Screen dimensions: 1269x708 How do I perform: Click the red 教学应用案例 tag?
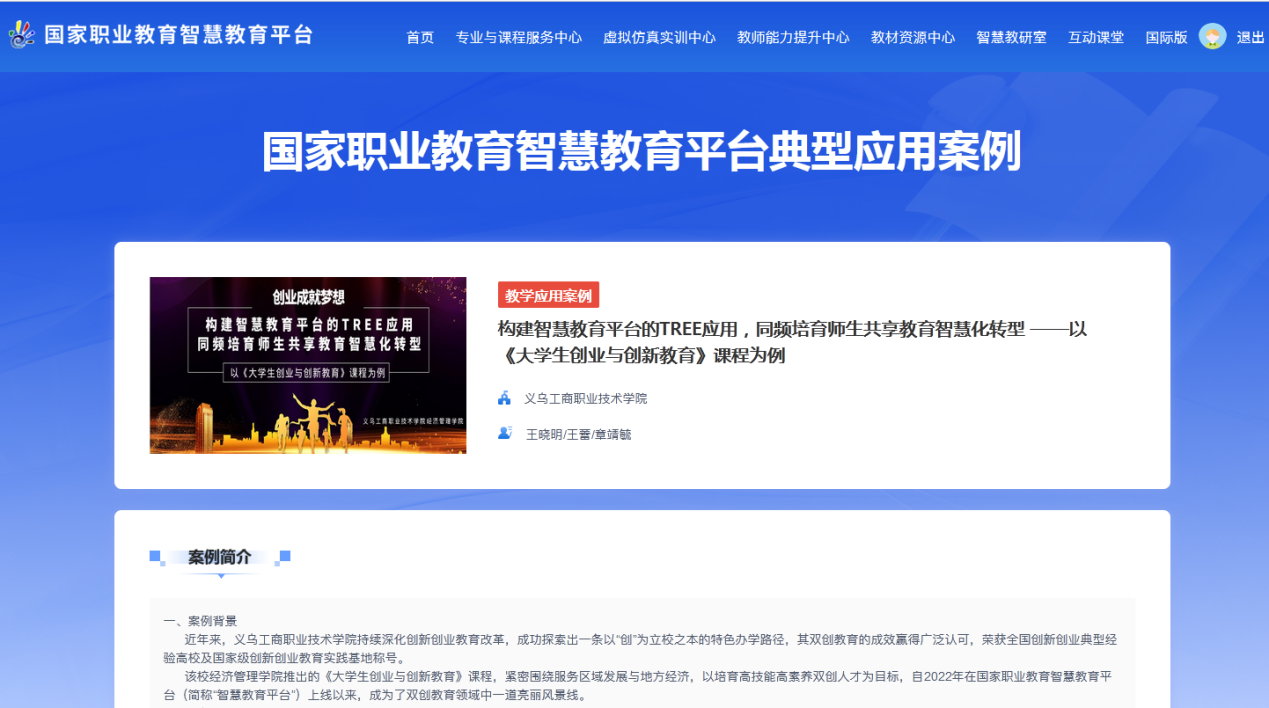tap(548, 295)
